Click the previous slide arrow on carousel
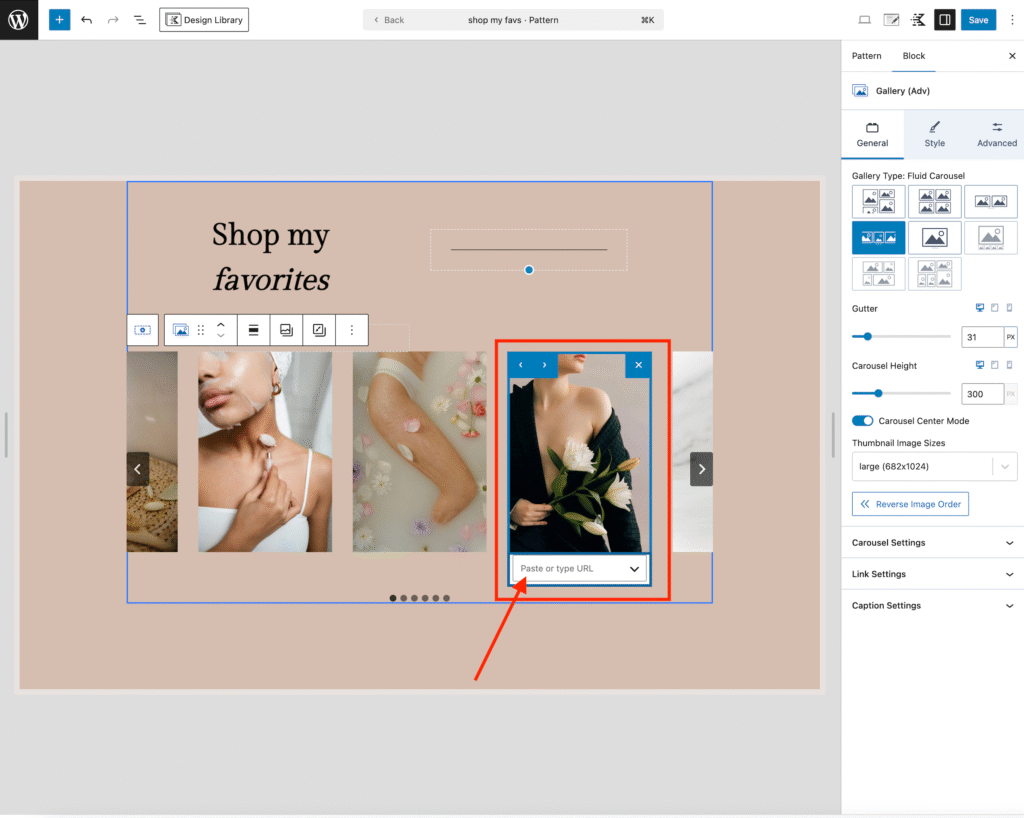1024x818 pixels. coord(138,469)
